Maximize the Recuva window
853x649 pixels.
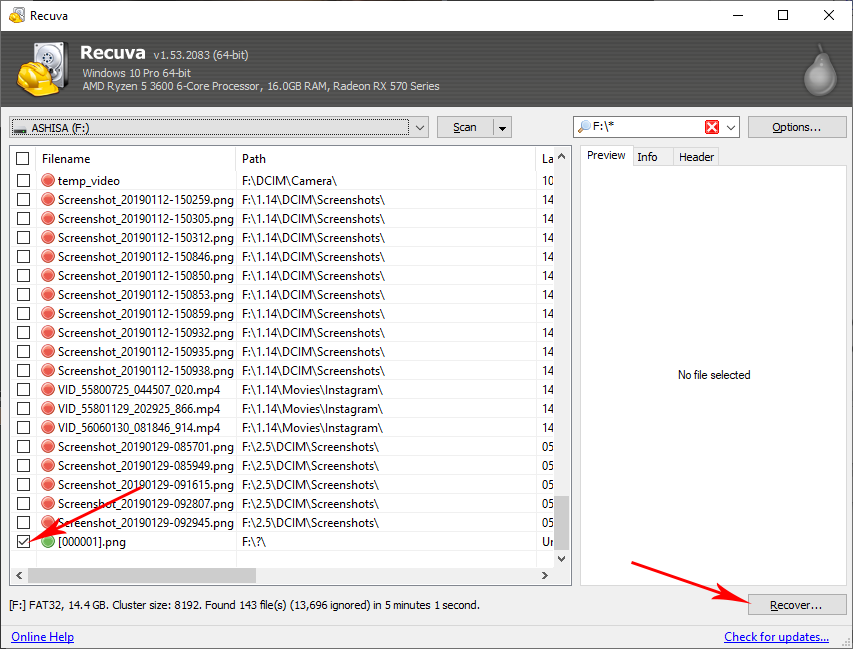pos(783,15)
